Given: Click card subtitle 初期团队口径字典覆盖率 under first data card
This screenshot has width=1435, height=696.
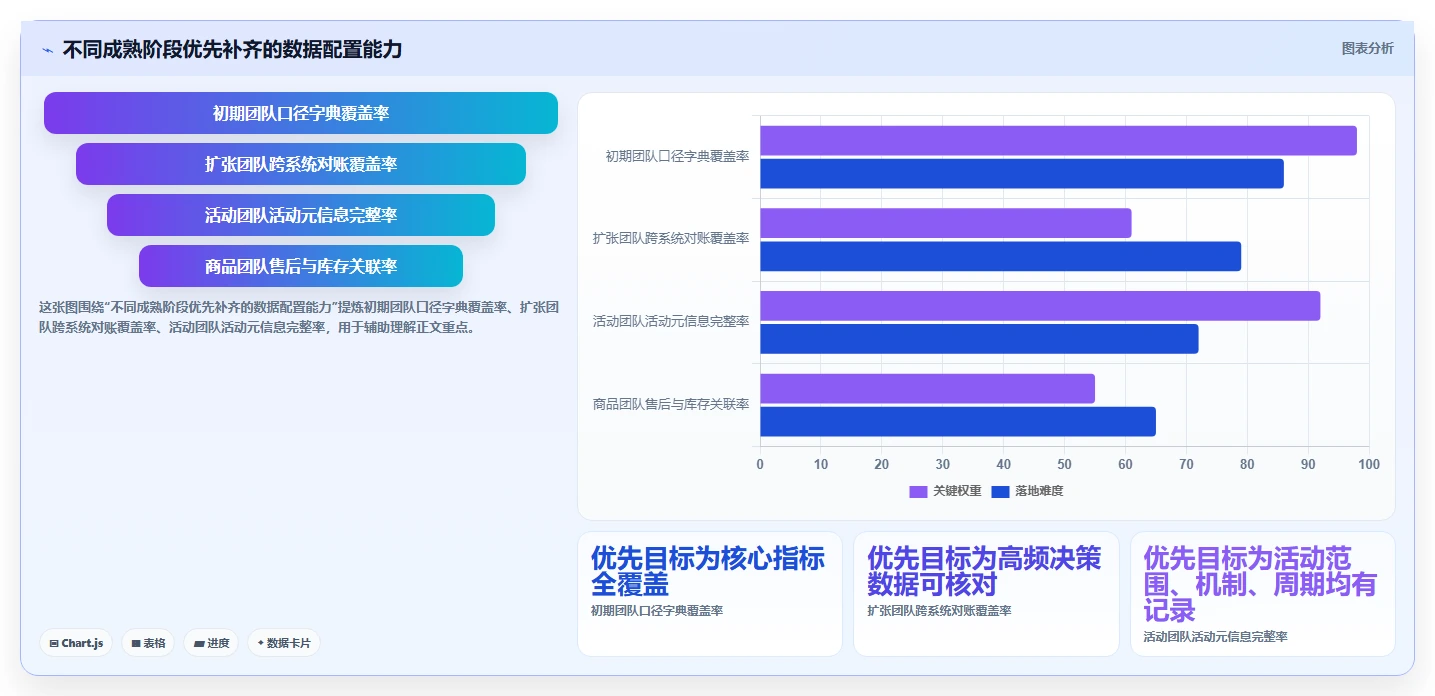Looking at the screenshot, I should 657,611.
